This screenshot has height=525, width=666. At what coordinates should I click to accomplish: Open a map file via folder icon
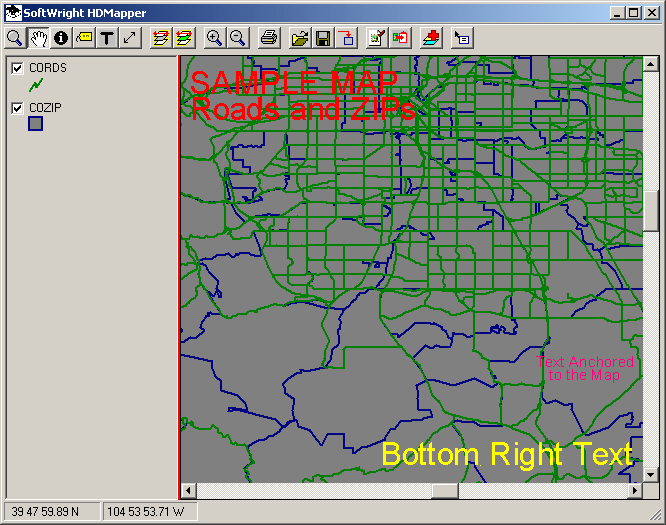tap(300, 38)
